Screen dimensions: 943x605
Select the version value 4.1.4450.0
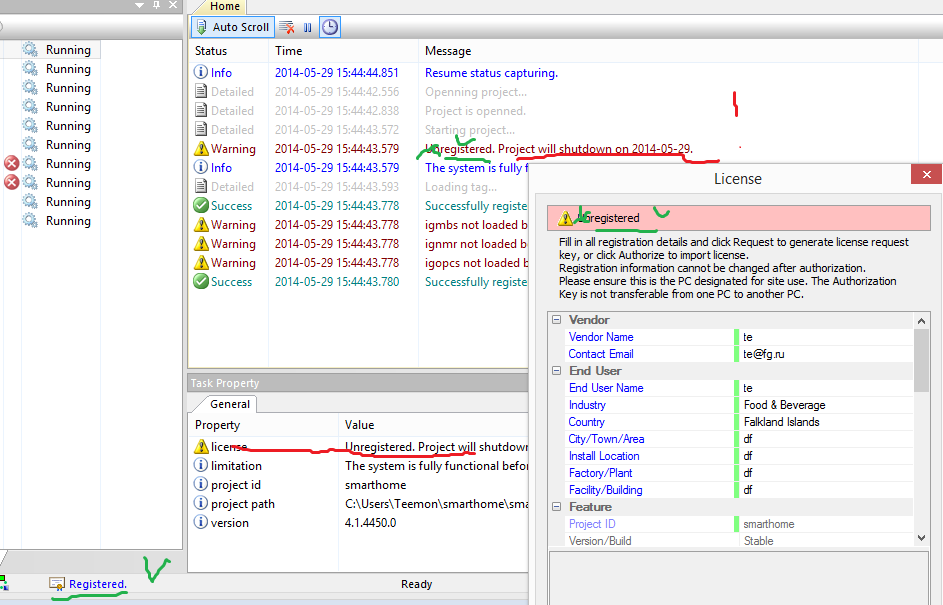tap(370, 523)
